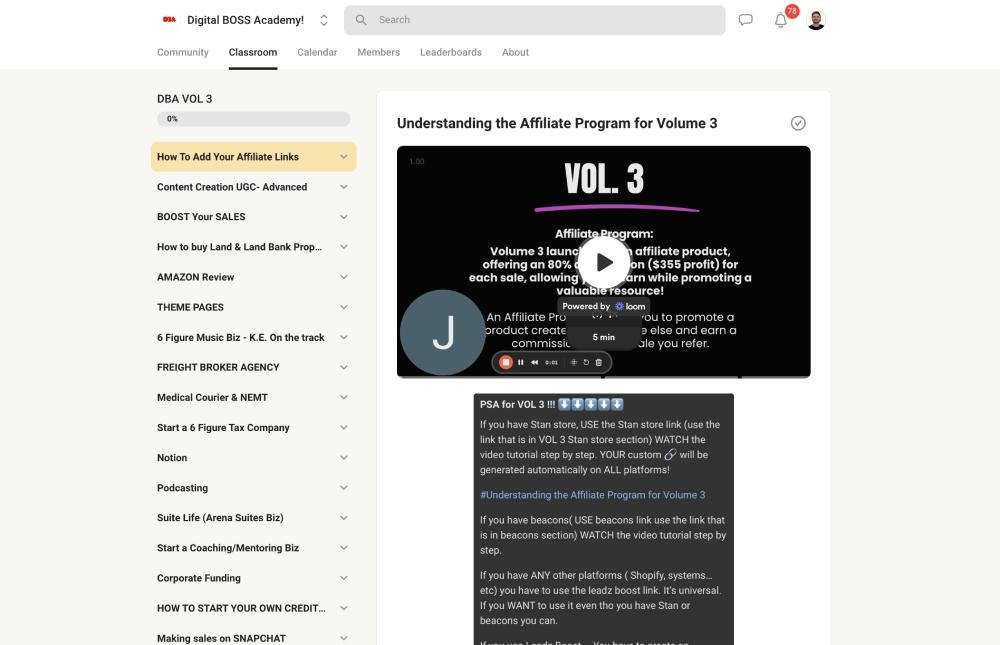Click the PSA for VOL 3 heading text
This screenshot has width=1000, height=645.
pyautogui.click(x=517, y=404)
